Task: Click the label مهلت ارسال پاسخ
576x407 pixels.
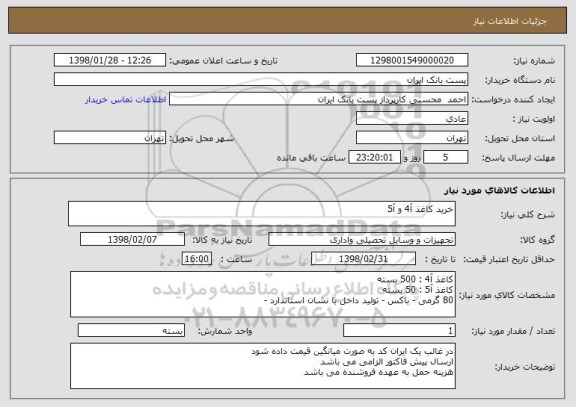Action: (x=518, y=158)
